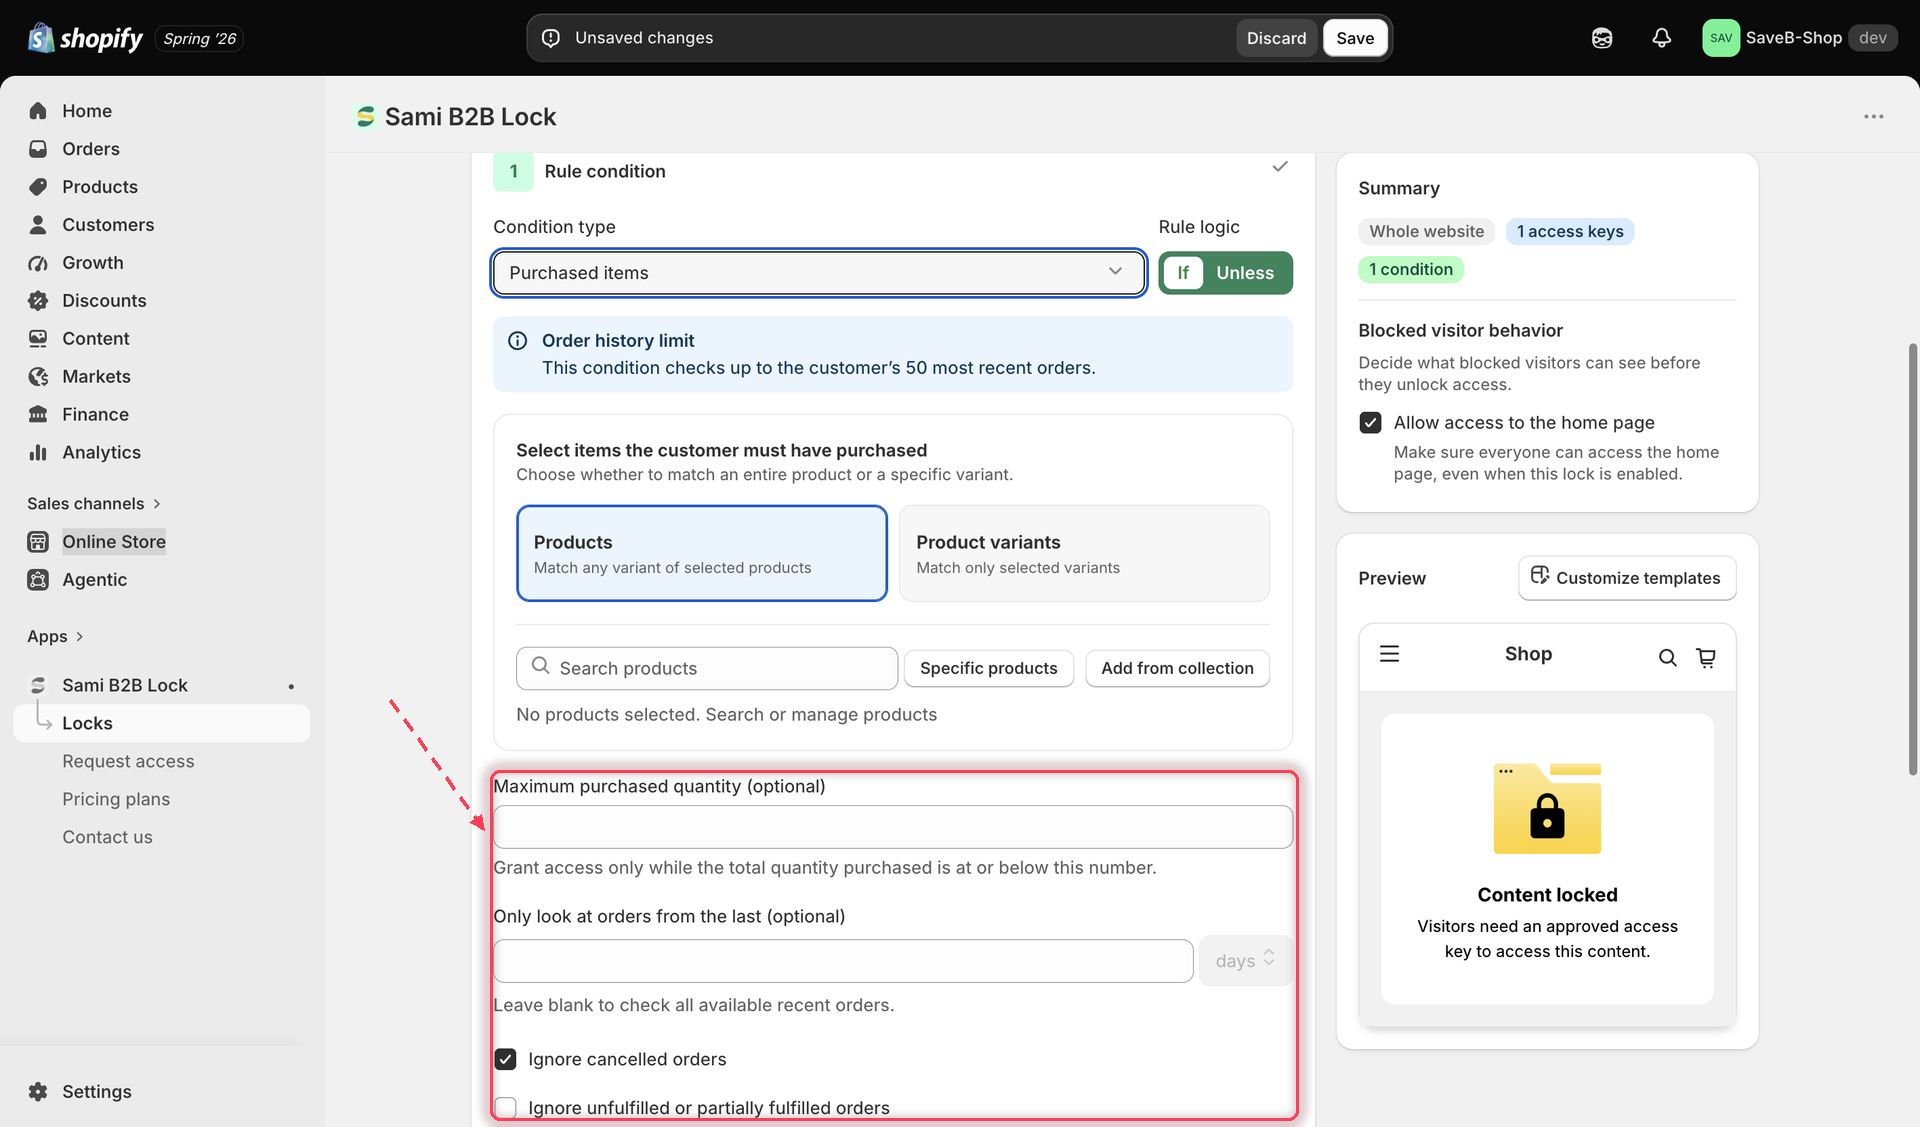
Task: Check Ignore unfulfilled or partially fulfilled orders
Action: point(506,1108)
